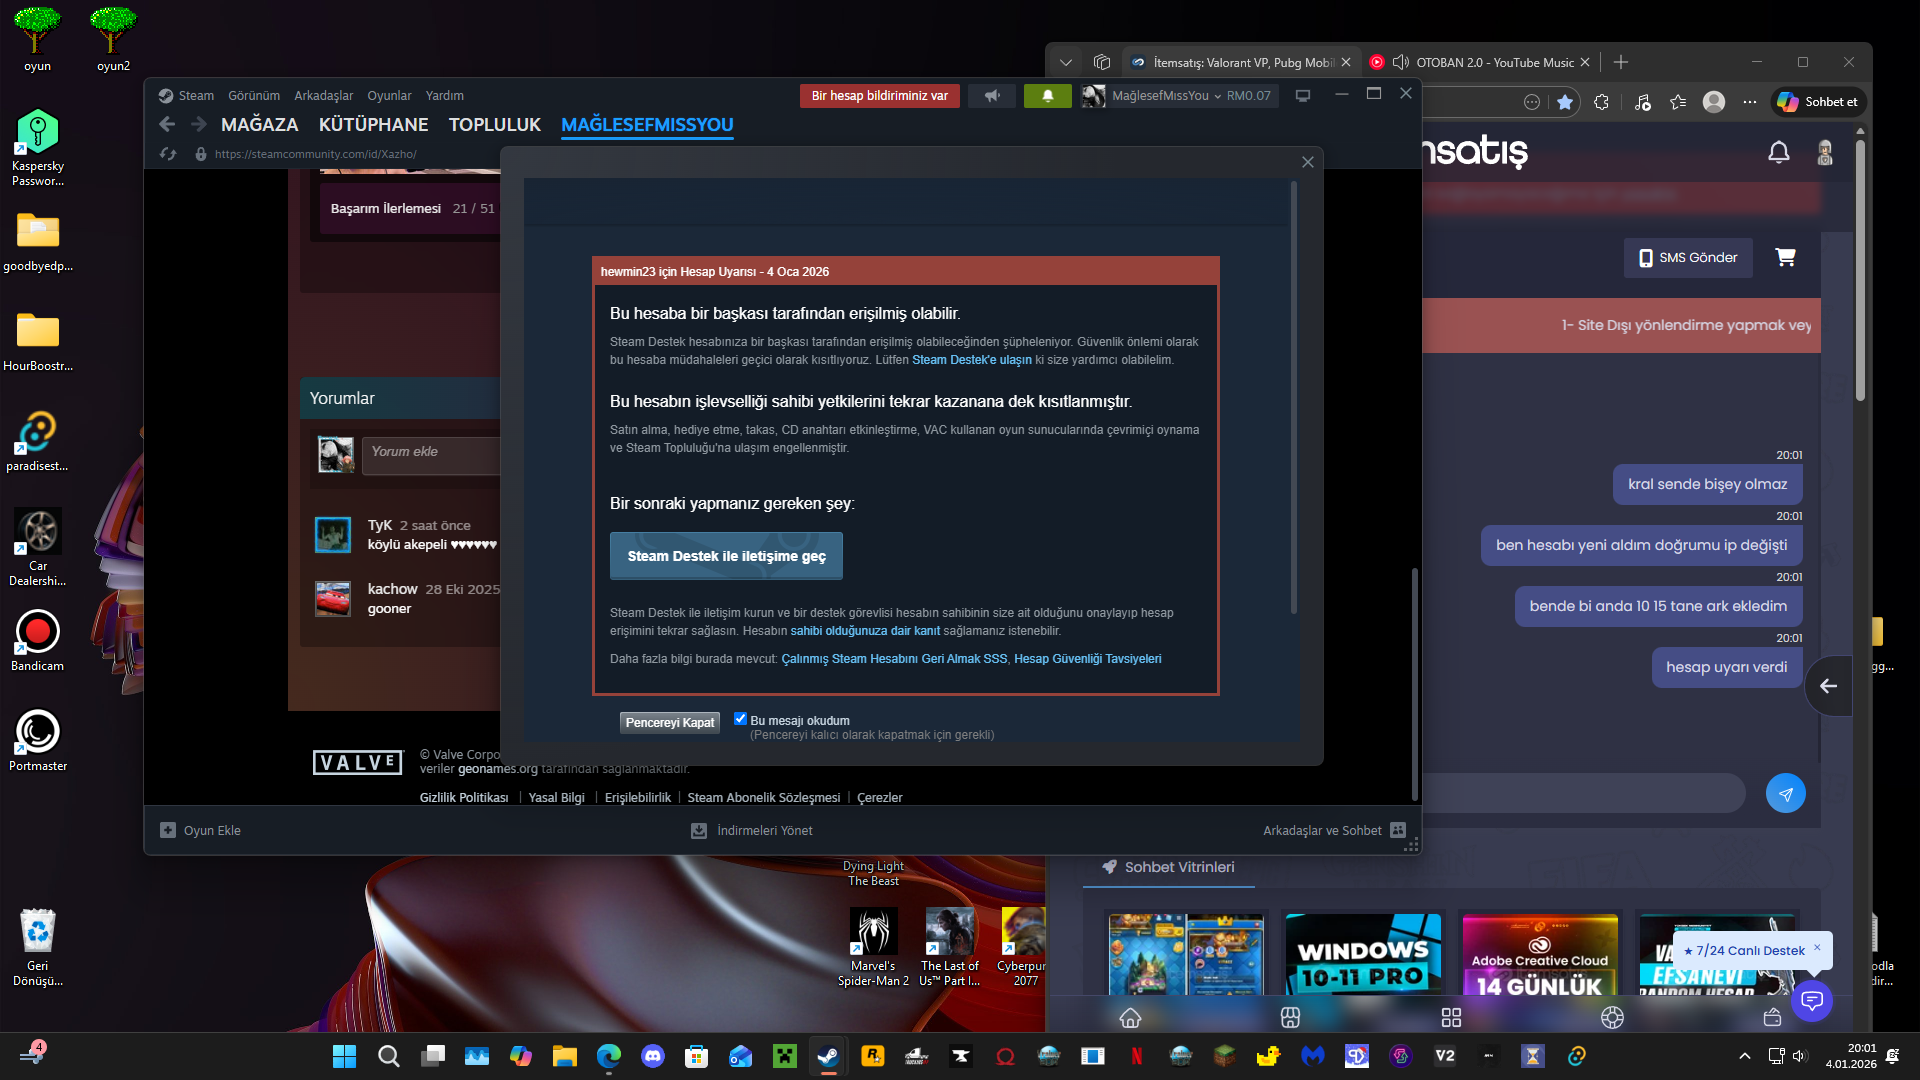
Task: Open the Windows Start menu
Action: pyautogui.click(x=344, y=1056)
